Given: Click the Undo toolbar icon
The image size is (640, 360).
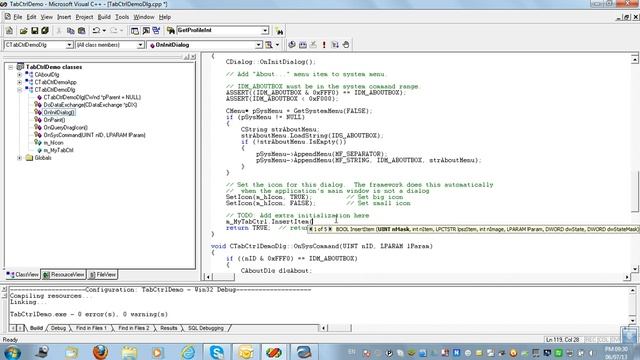Looking at the screenshot, I should [x=96, y=31].
